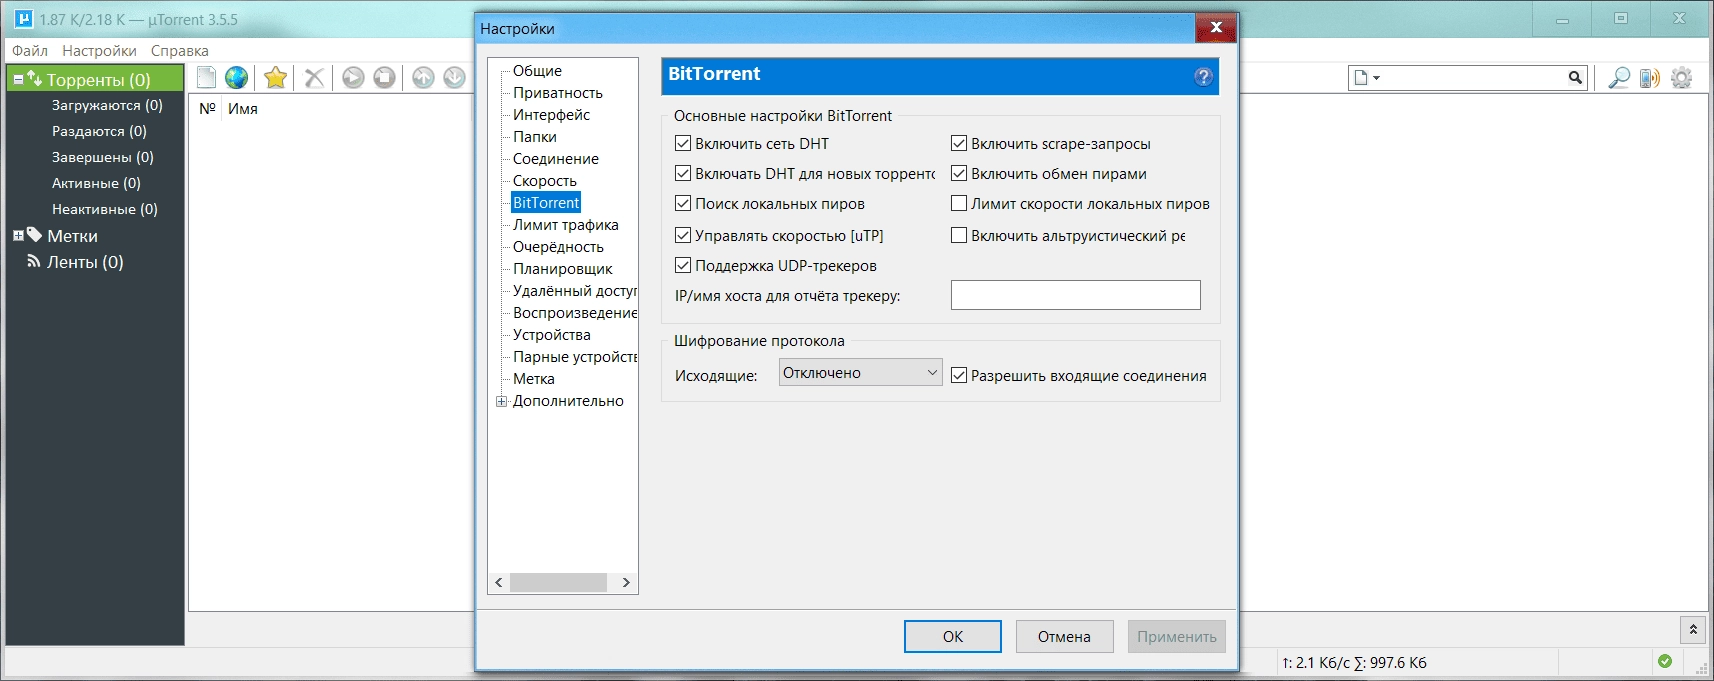Click the Stop torrent icon

tap(384, 77)
